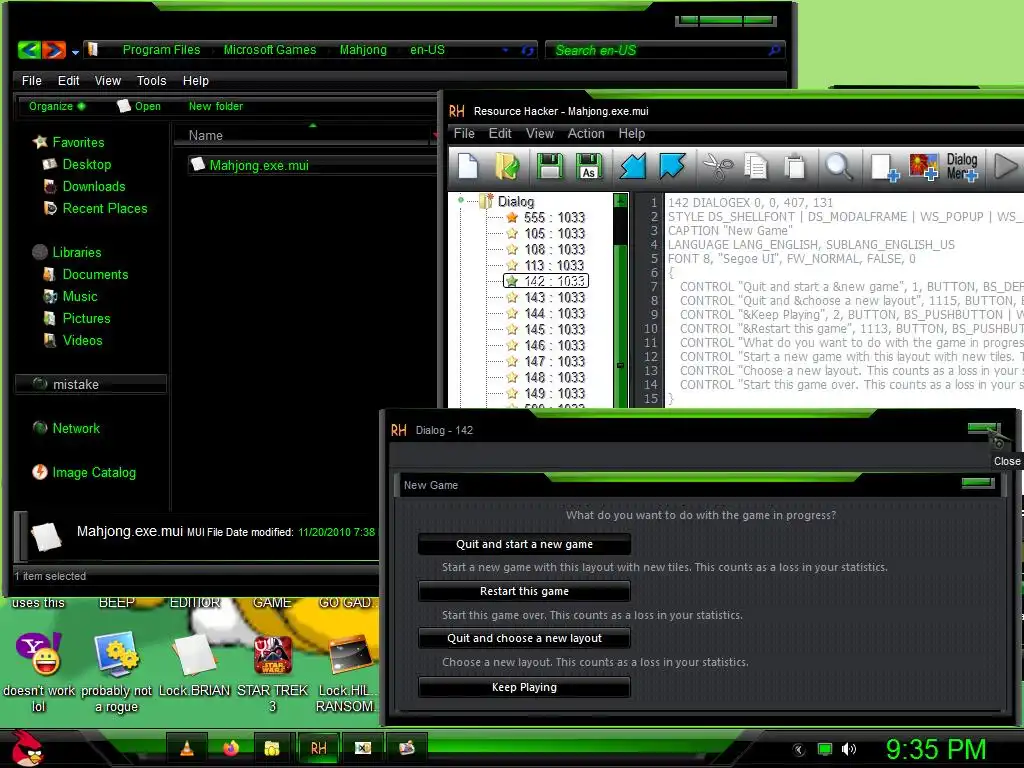
Task: Click Angry Birds start button
Action: coord(26,748)
